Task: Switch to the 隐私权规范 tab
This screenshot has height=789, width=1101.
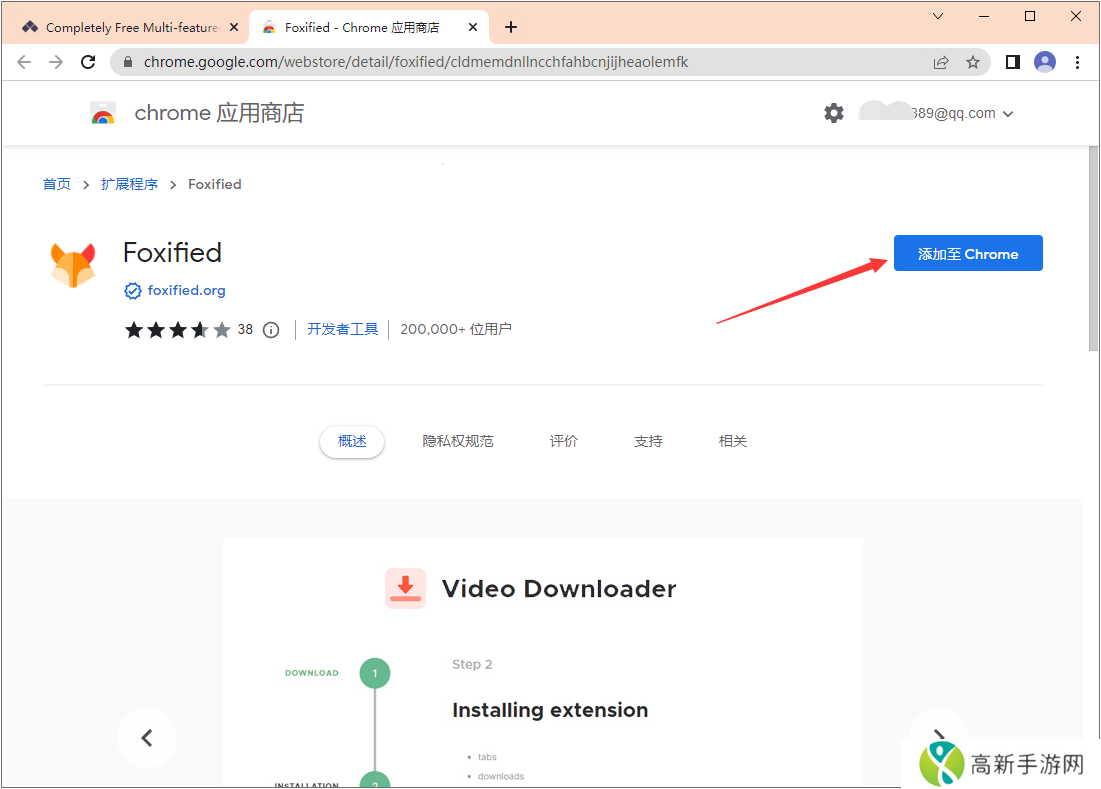Action: coord(458,440)
